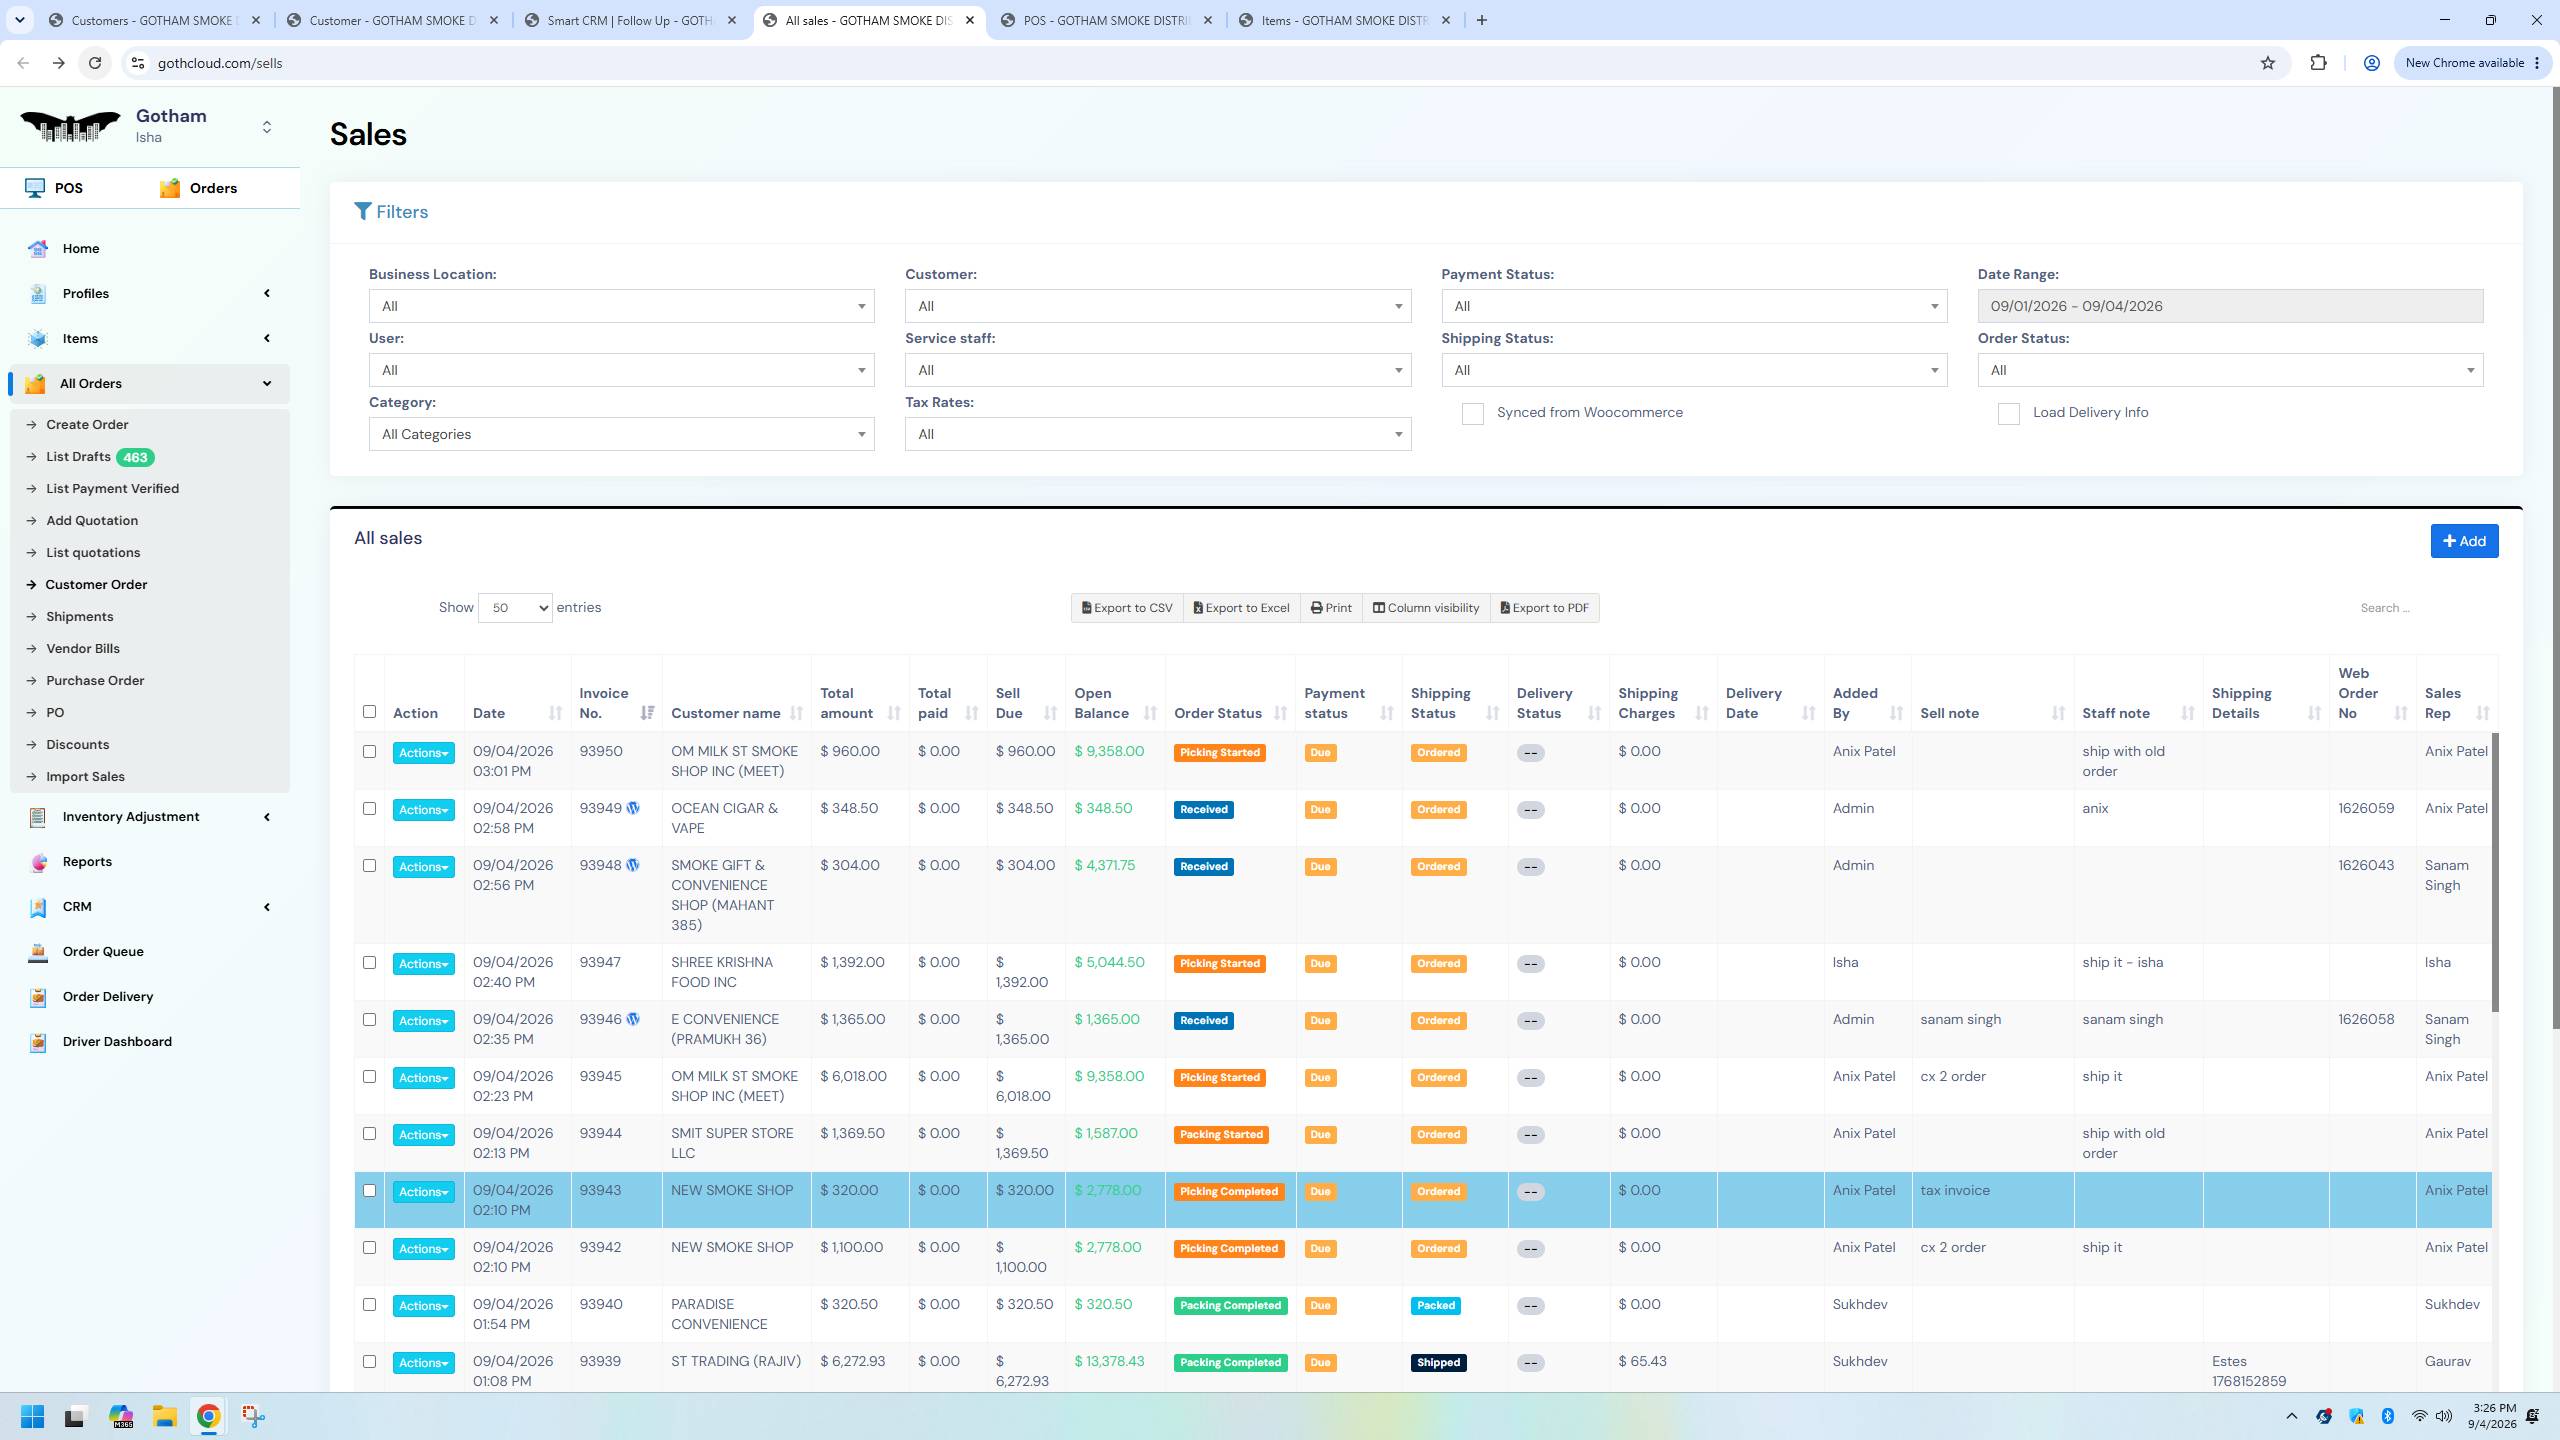This screenshot has width=2560, height=1440.
Task: Open Actions dropdown for invoice 93950
Action: (x=423, y=753)
